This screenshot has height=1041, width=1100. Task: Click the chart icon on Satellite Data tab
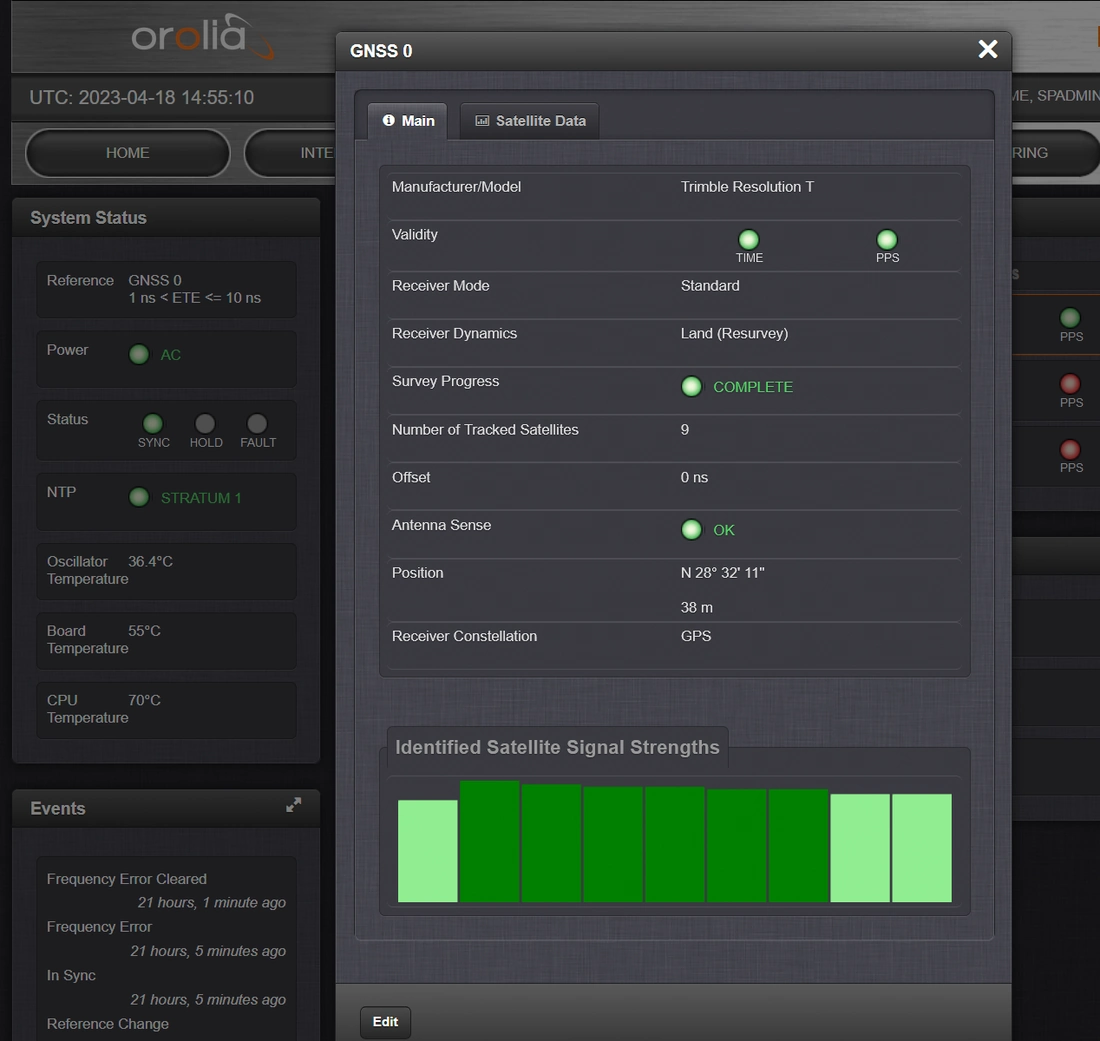(x=482, y=121)
